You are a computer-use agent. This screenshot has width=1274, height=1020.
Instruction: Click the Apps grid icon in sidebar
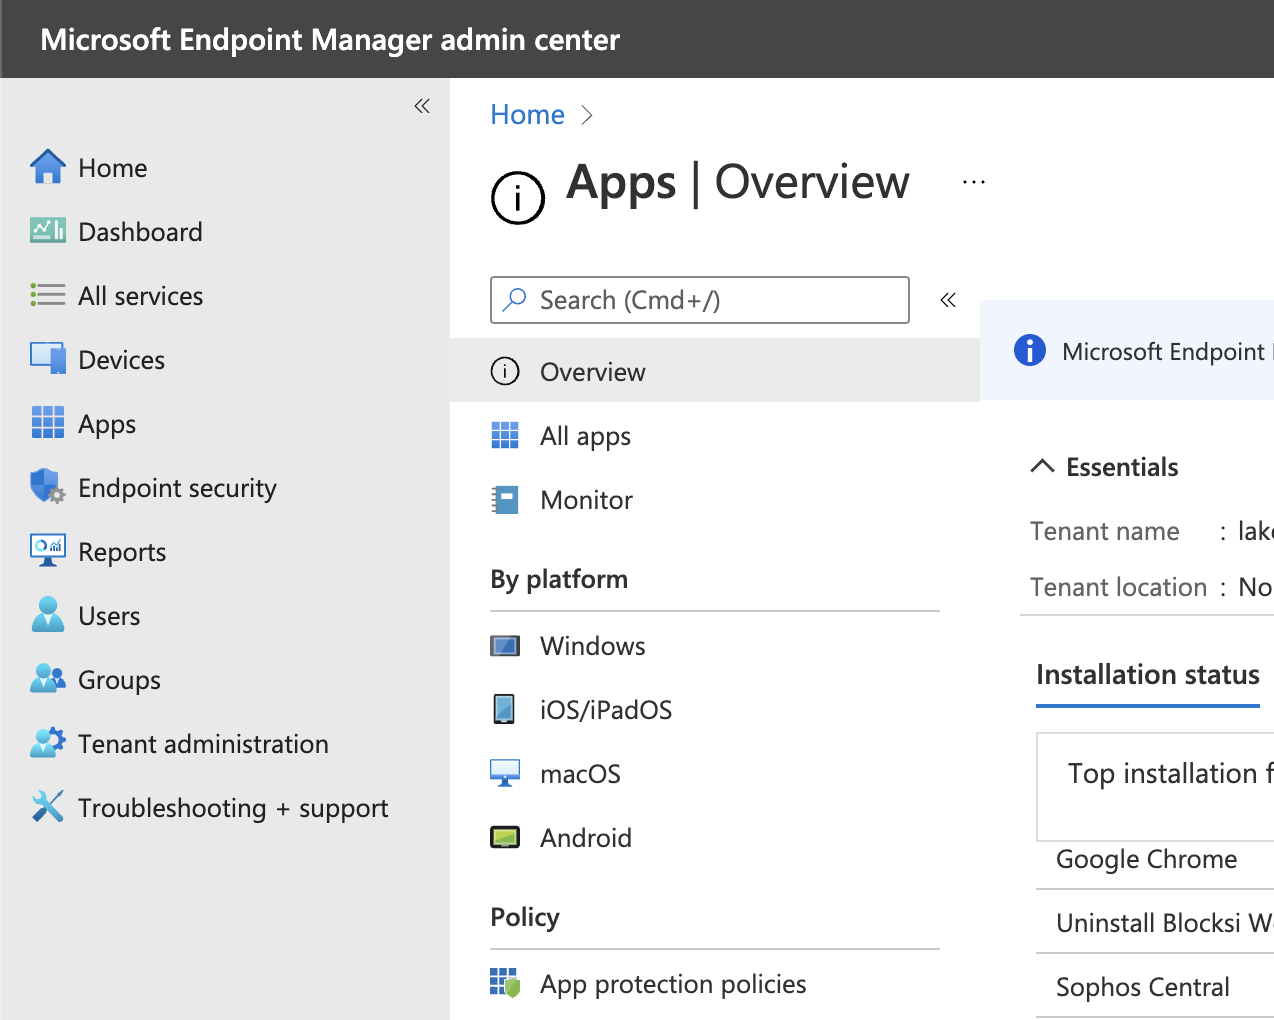48,423
